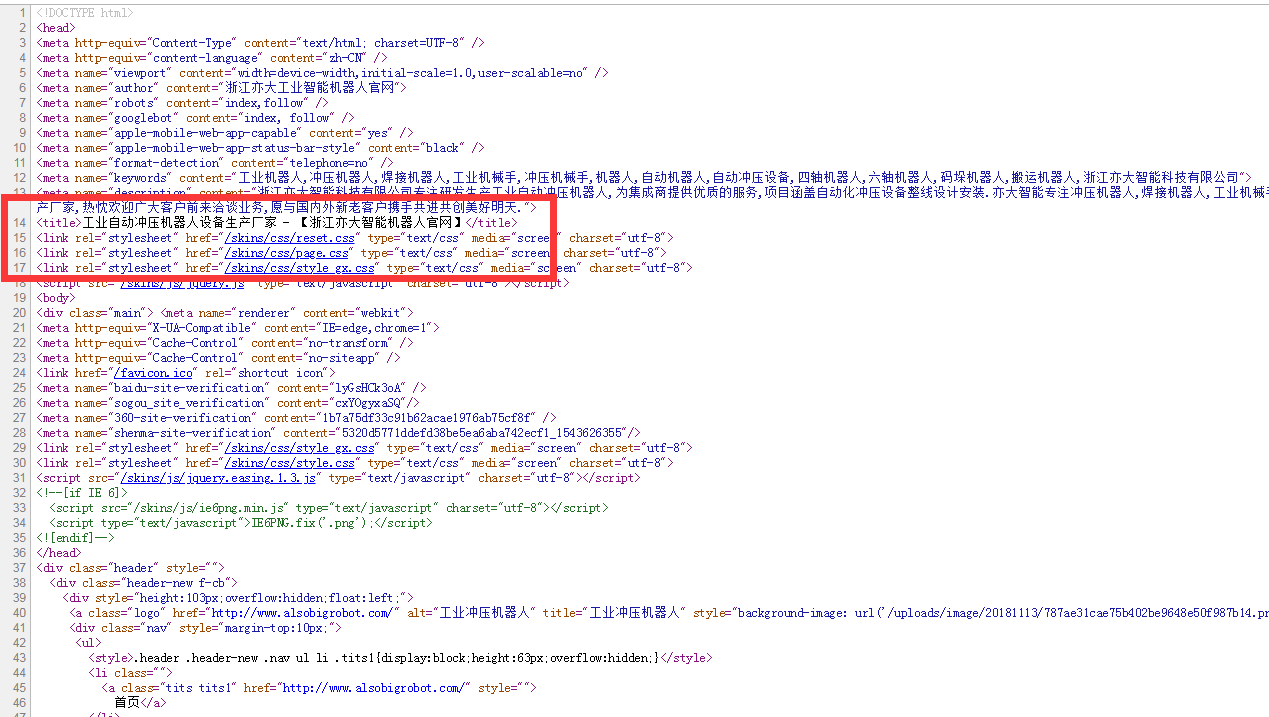Click the <body> tag on line 19
Screen dimensions: 1269x717
(x=55, y=298)
